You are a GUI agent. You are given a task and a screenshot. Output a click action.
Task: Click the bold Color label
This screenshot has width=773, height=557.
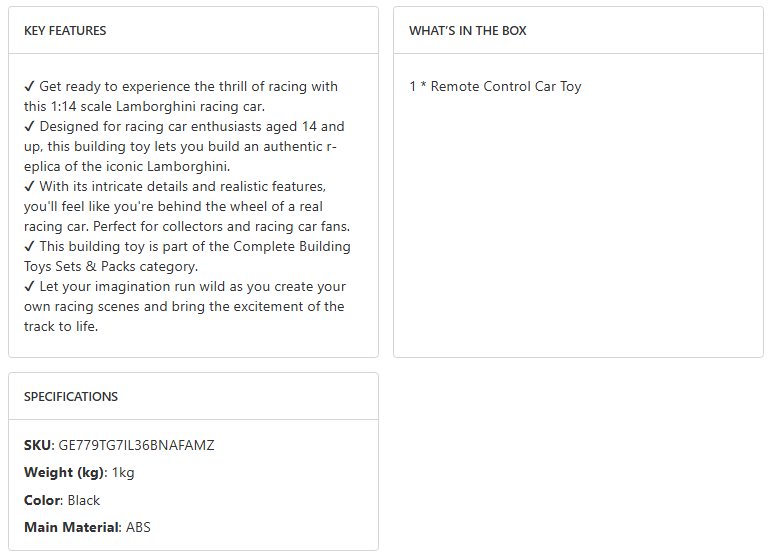42,500
